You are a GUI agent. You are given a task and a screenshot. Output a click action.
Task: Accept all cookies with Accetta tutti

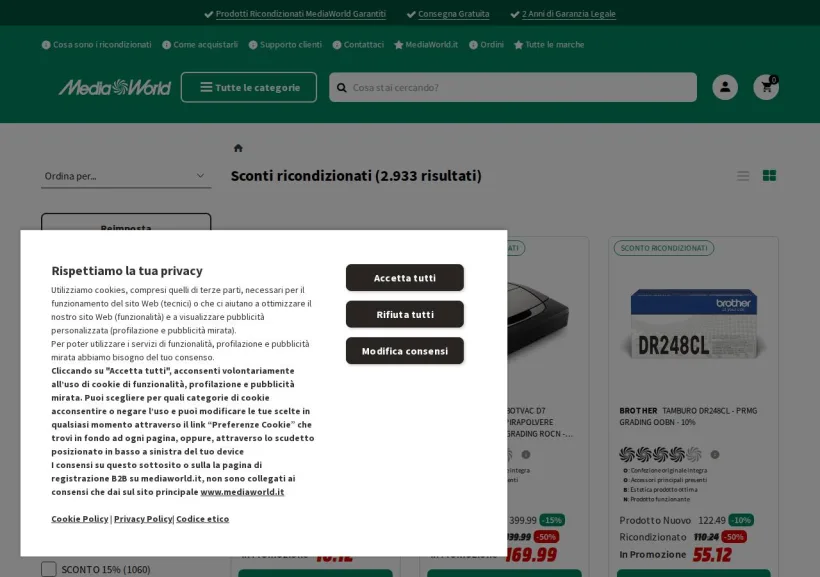[x=405, y=278]
